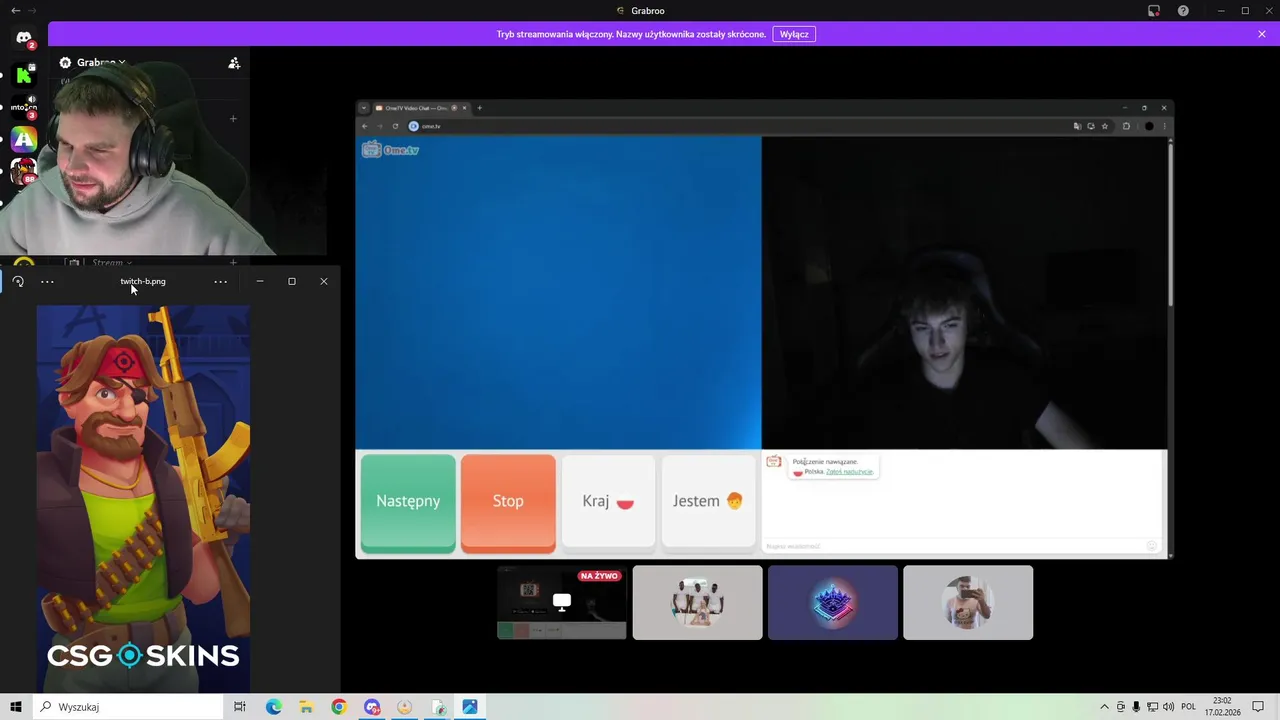Click the CSG Skins pirate image
The image size is (1280, 720).
click(x=143, y=498)
